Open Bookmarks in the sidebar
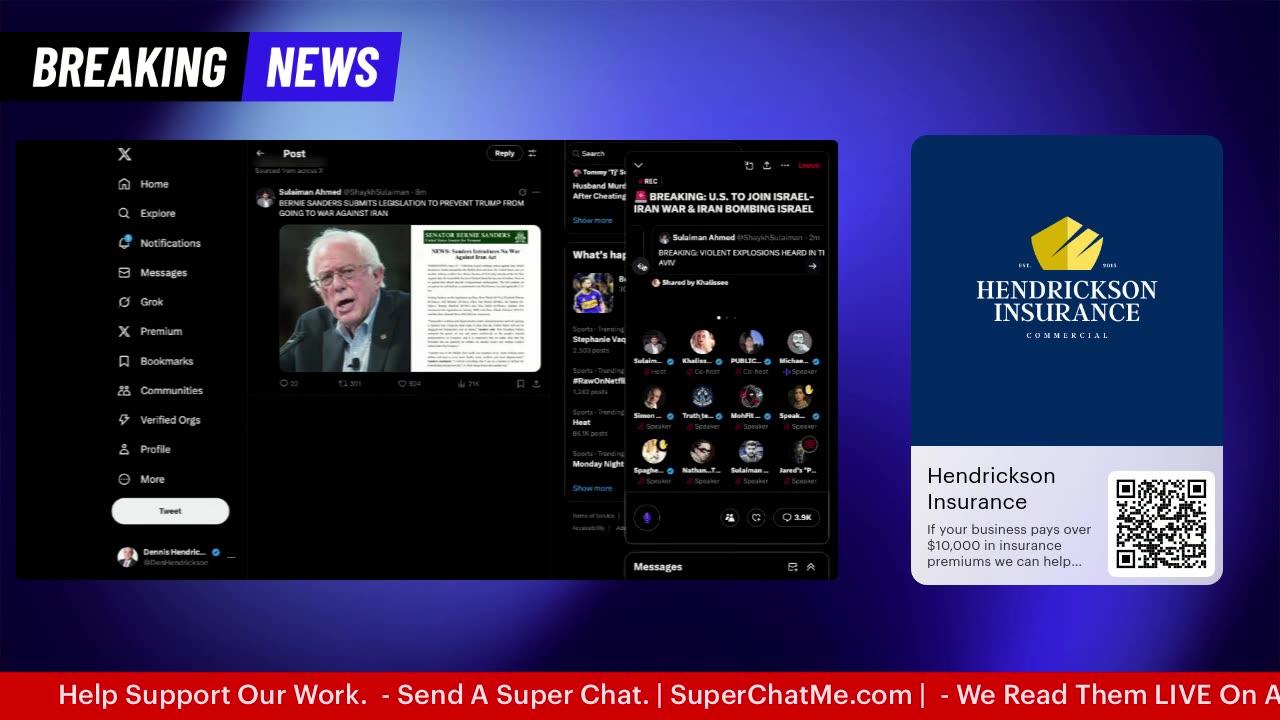Screen dimensions: 1280x720 [156, 361]
